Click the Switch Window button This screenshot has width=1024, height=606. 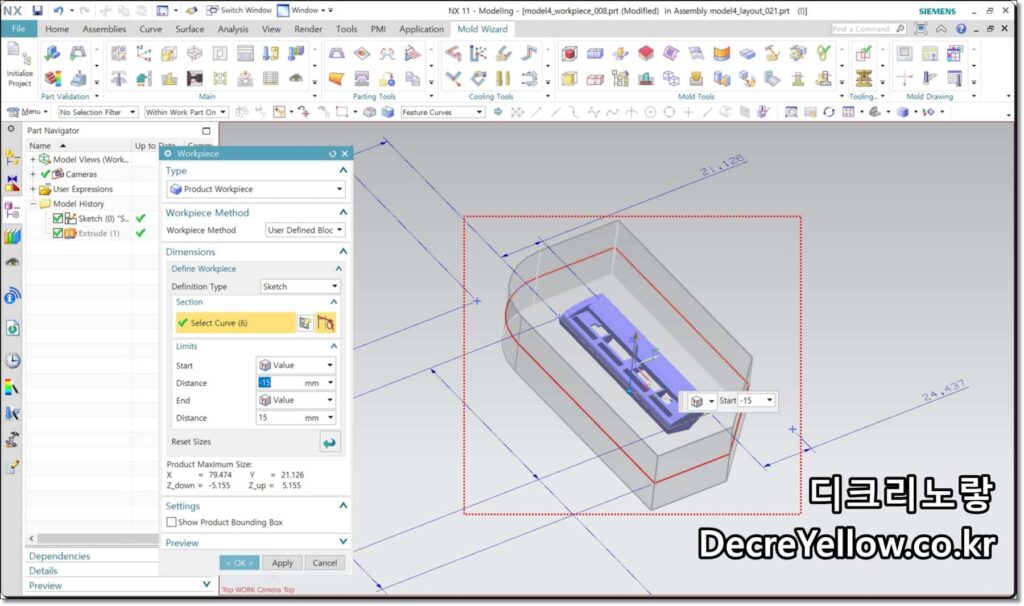tap(239, 10)
